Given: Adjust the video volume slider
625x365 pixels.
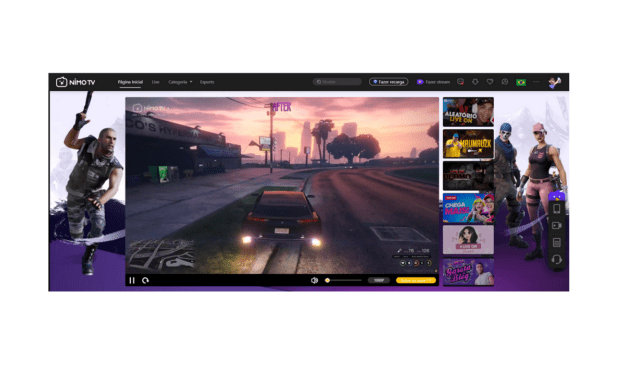Looking at the screenshot, I should (344, 281).
